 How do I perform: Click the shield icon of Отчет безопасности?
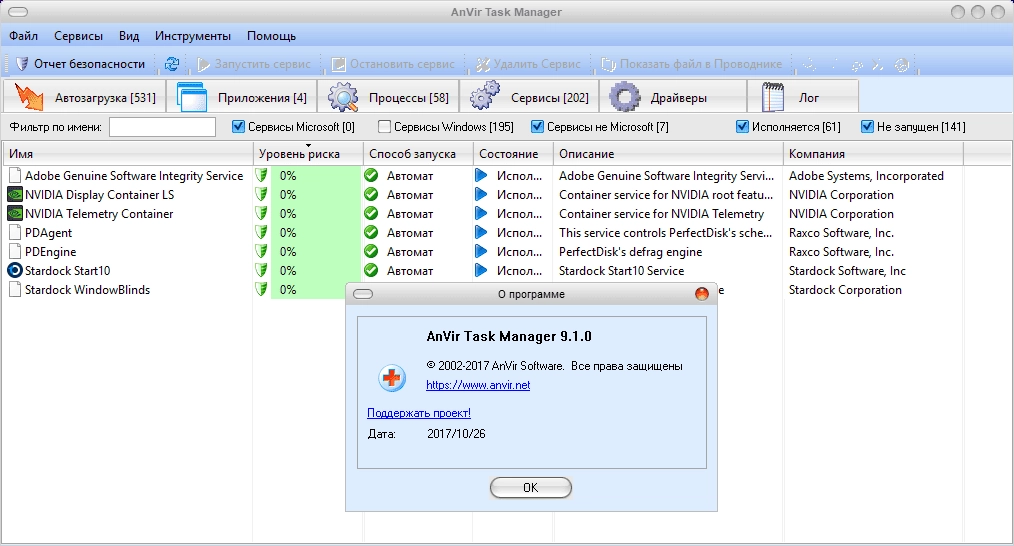click(x=22, y=64)
